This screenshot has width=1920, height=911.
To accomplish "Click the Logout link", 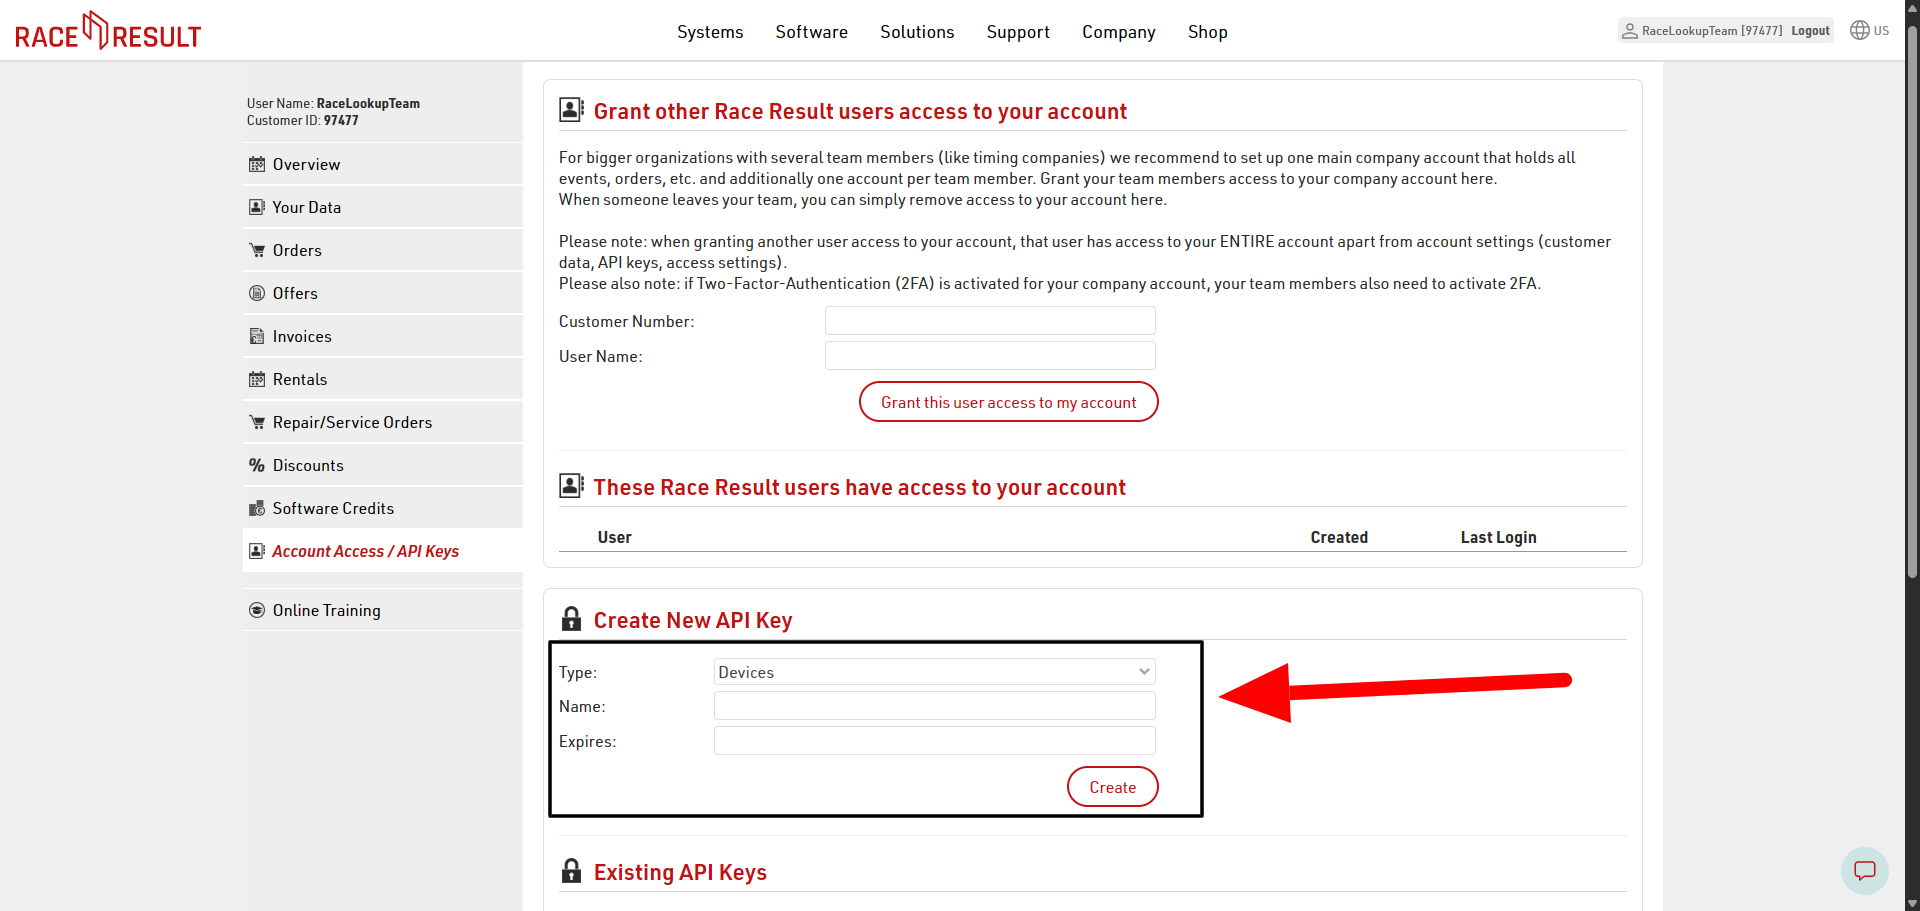I will [1810, 30].
